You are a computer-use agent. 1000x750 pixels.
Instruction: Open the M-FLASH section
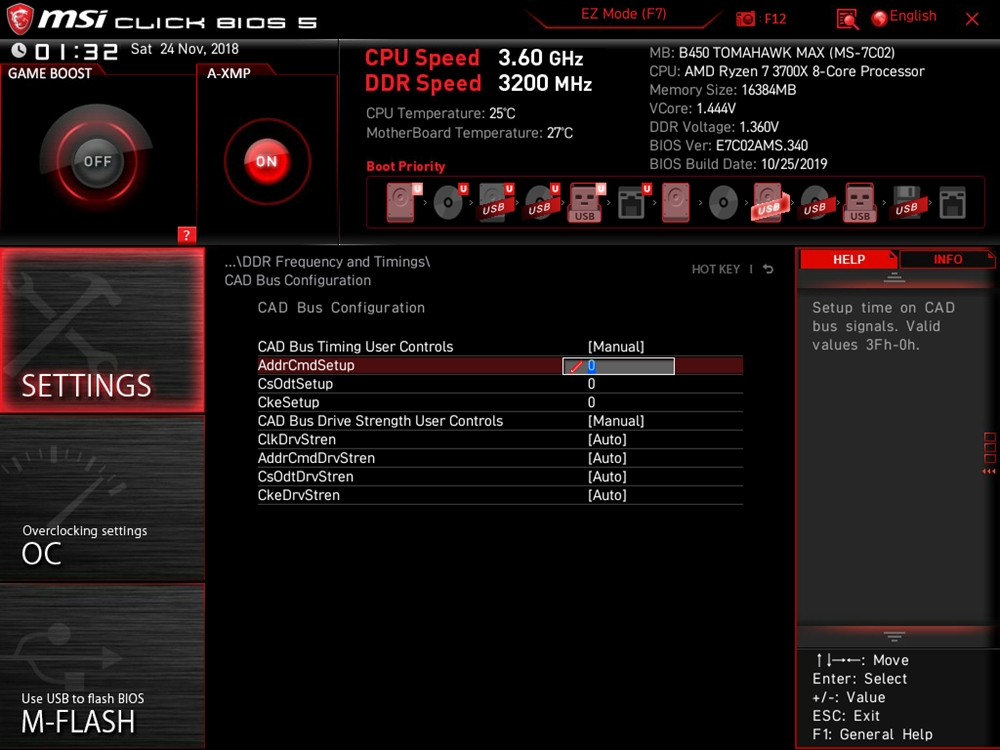pyautogui.click(x=102, y=666)
